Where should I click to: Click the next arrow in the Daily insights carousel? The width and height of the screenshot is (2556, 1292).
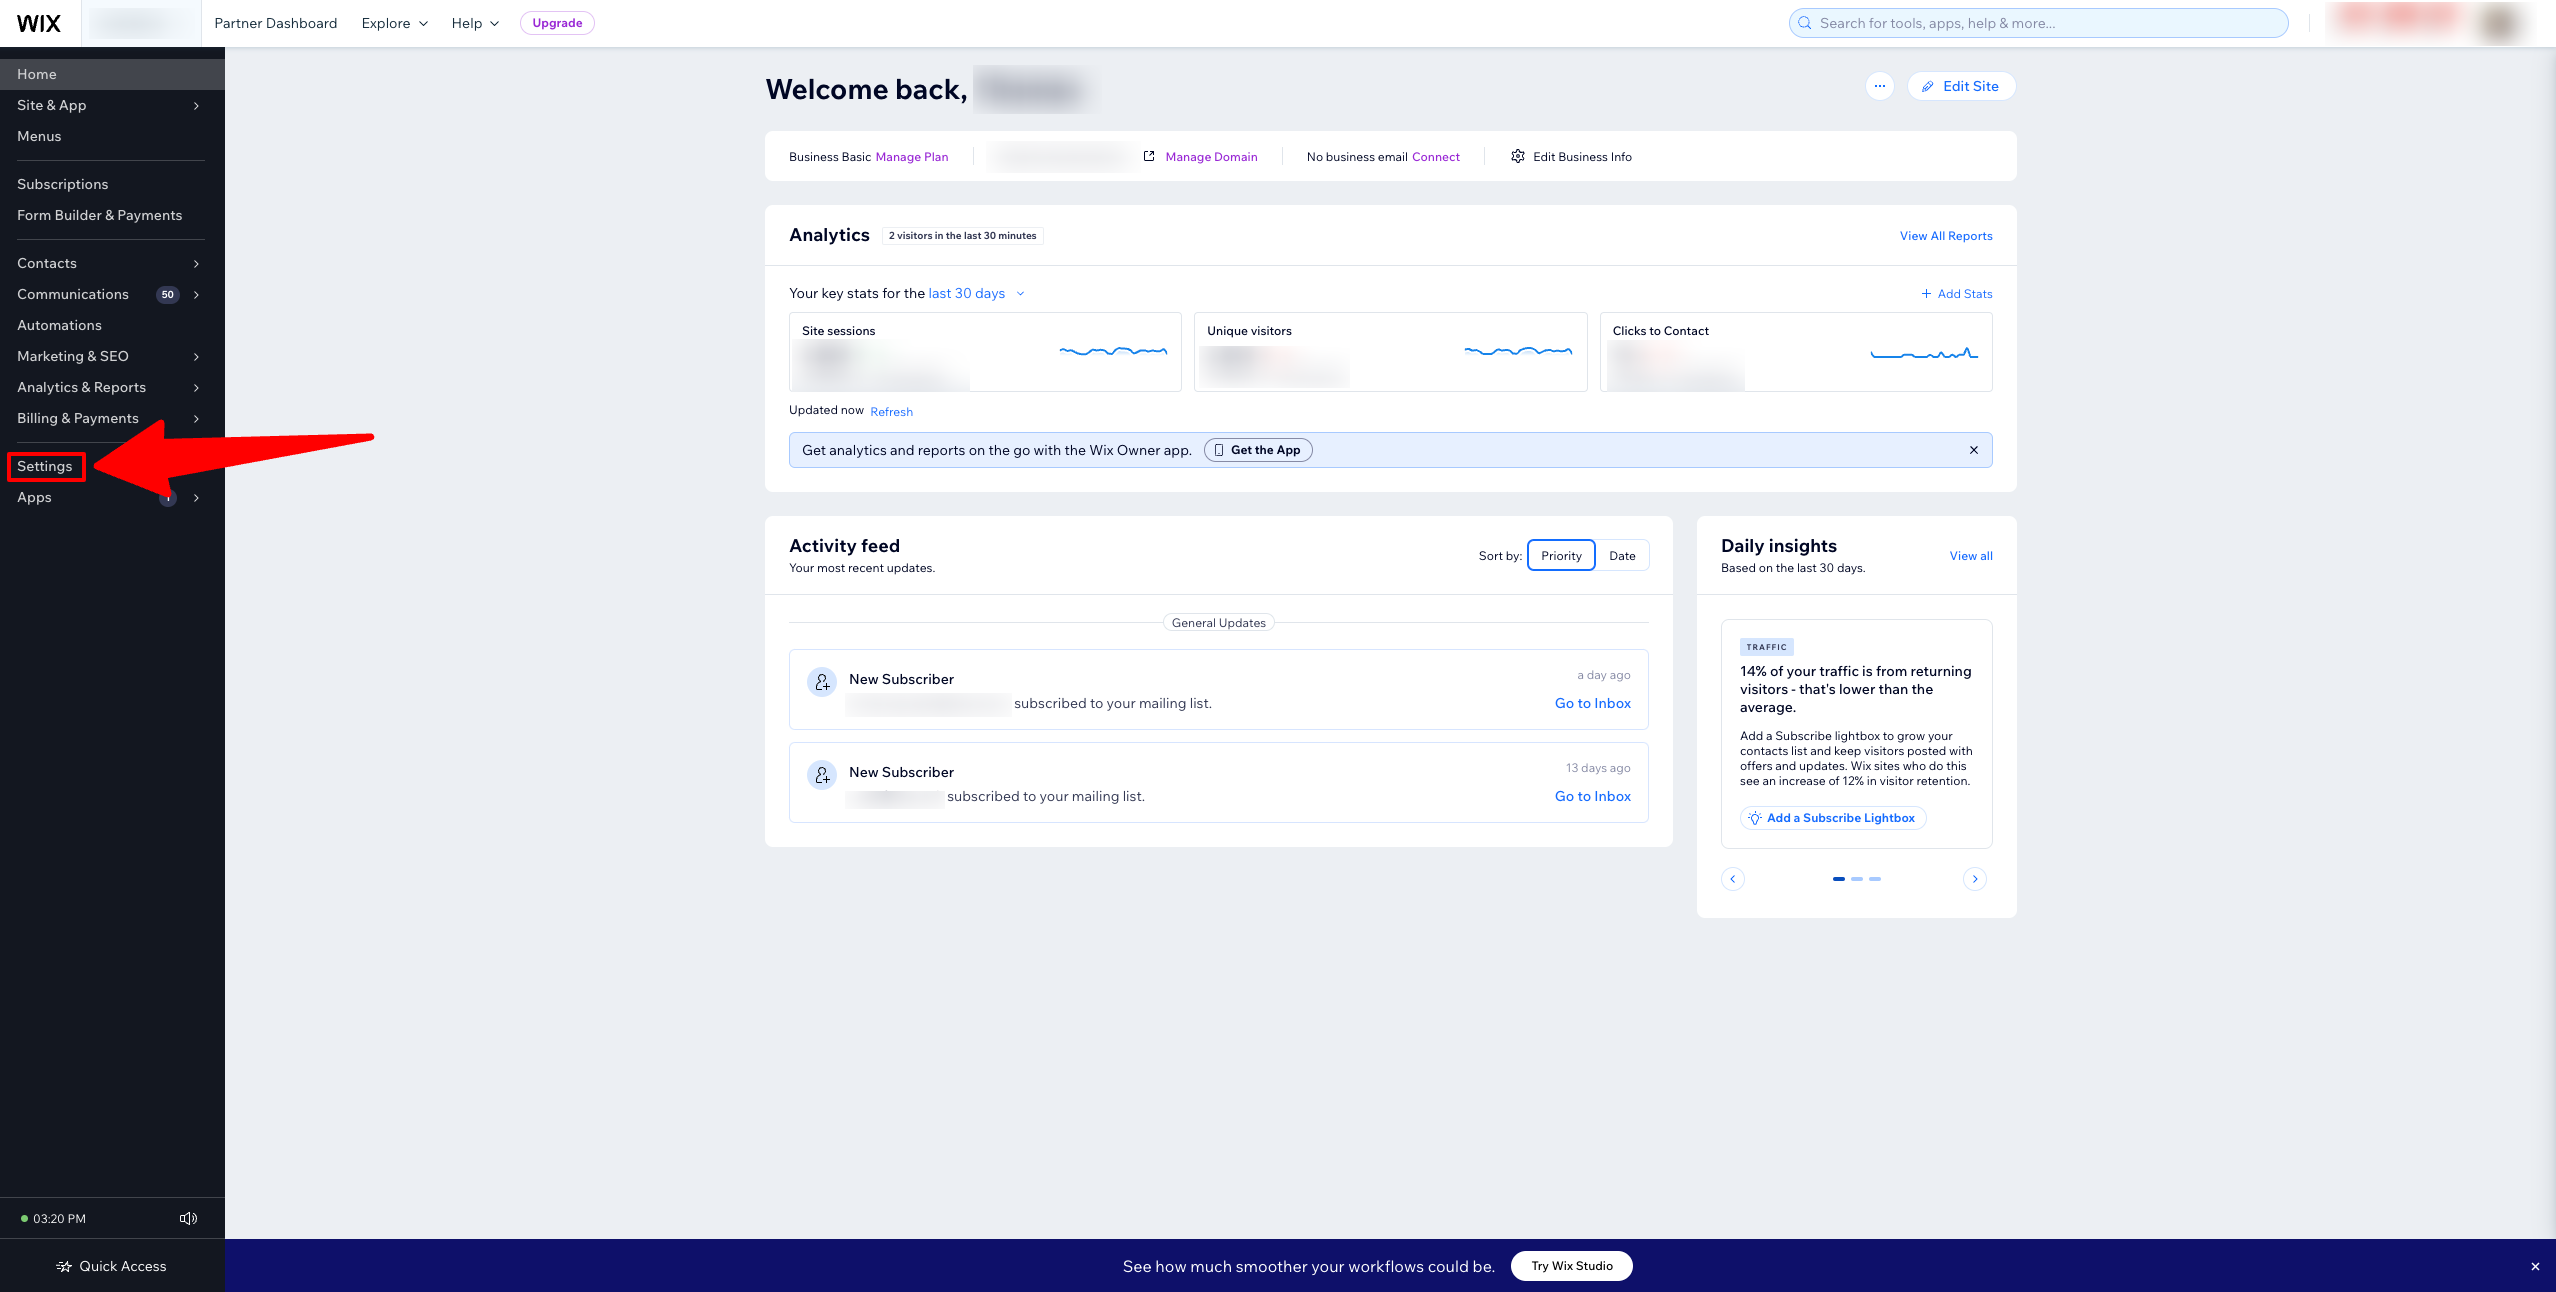click(1975, 879)
